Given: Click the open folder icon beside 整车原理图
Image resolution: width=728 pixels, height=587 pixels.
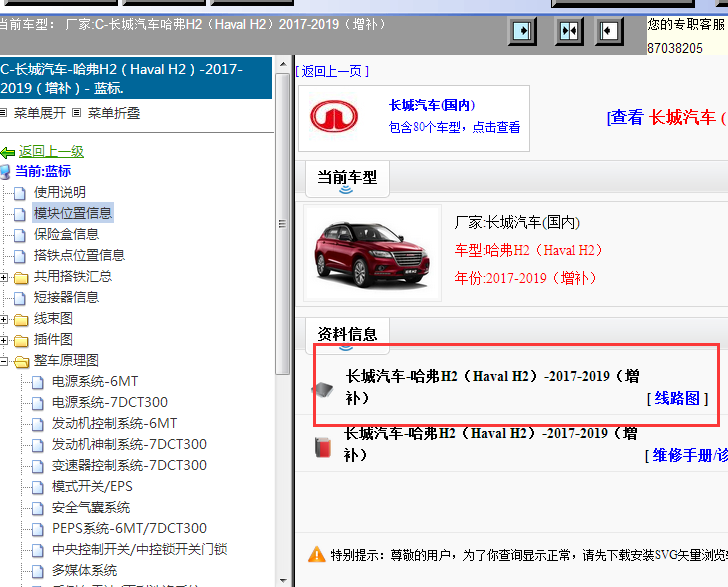Looking at the screenshot, I should tap(21, 361).
